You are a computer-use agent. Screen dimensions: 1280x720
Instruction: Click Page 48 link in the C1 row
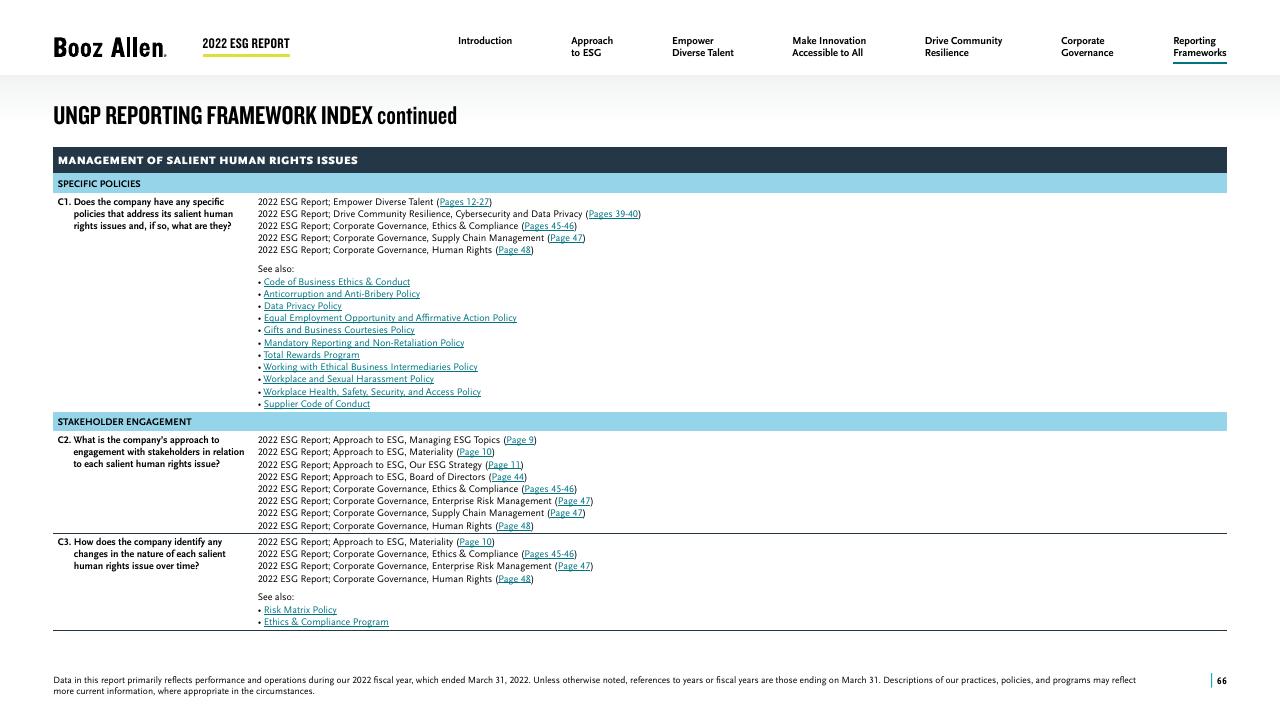coord(514,250)
